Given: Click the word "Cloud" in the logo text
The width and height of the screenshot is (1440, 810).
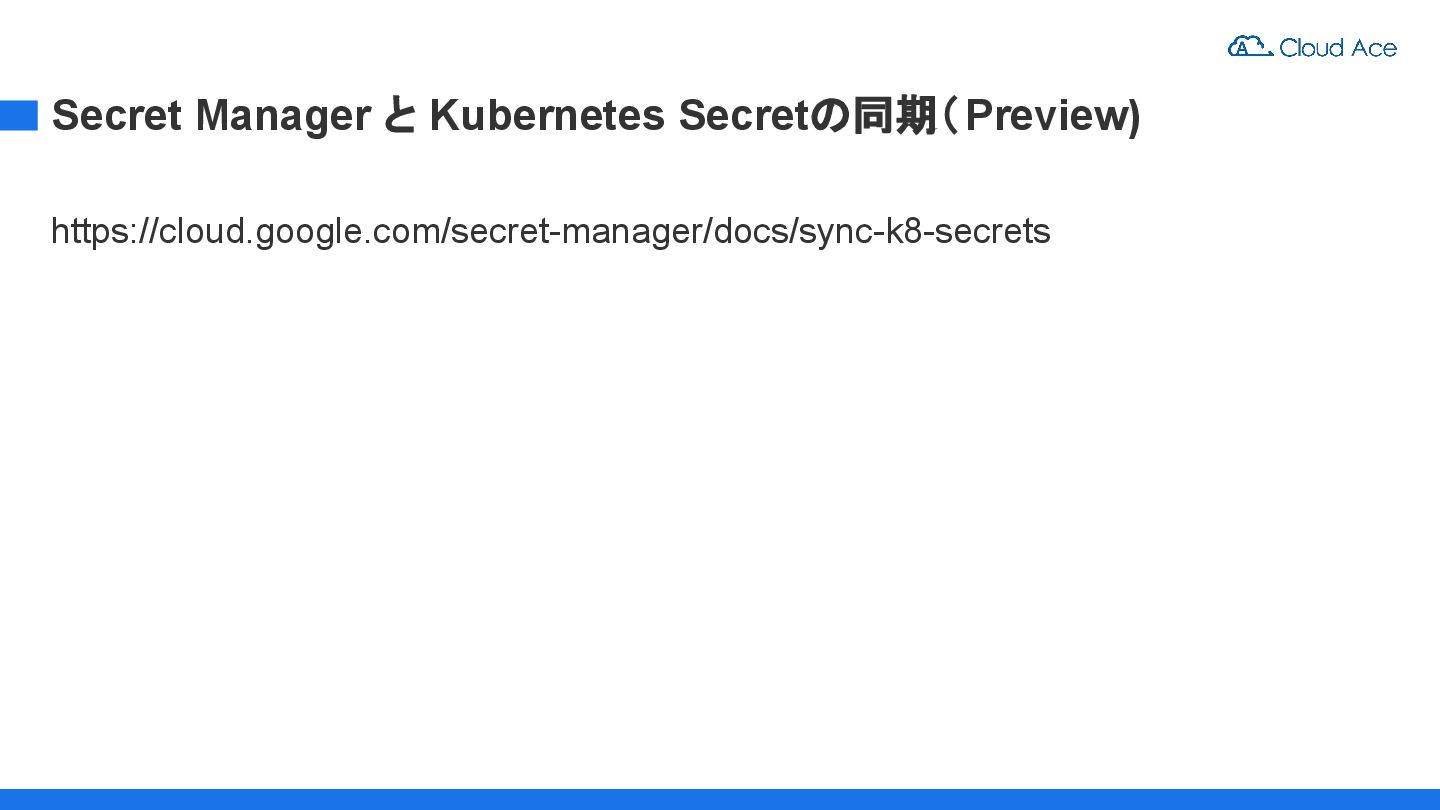Looking at the screenshot, I should click(x=1309, y=47).
